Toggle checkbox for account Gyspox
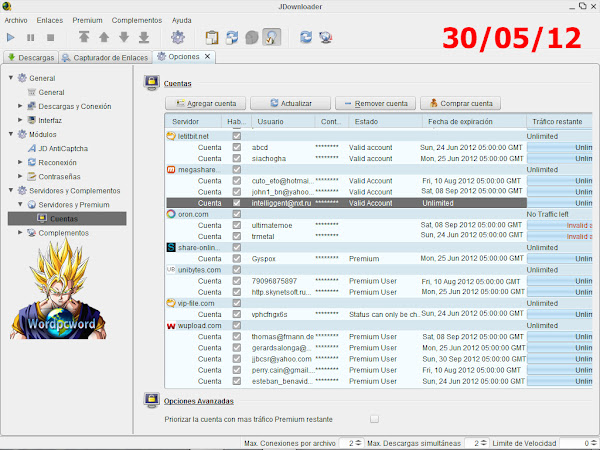This screenshot has width=600, height=450. coord(237,258)
